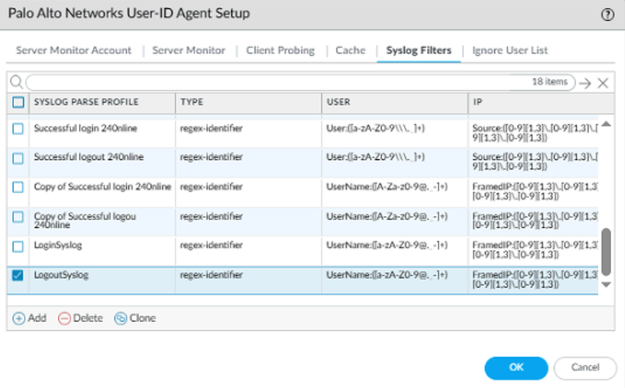Click regex-identifier in the LogoutSyslog row
625x388 pixels.
211,275
